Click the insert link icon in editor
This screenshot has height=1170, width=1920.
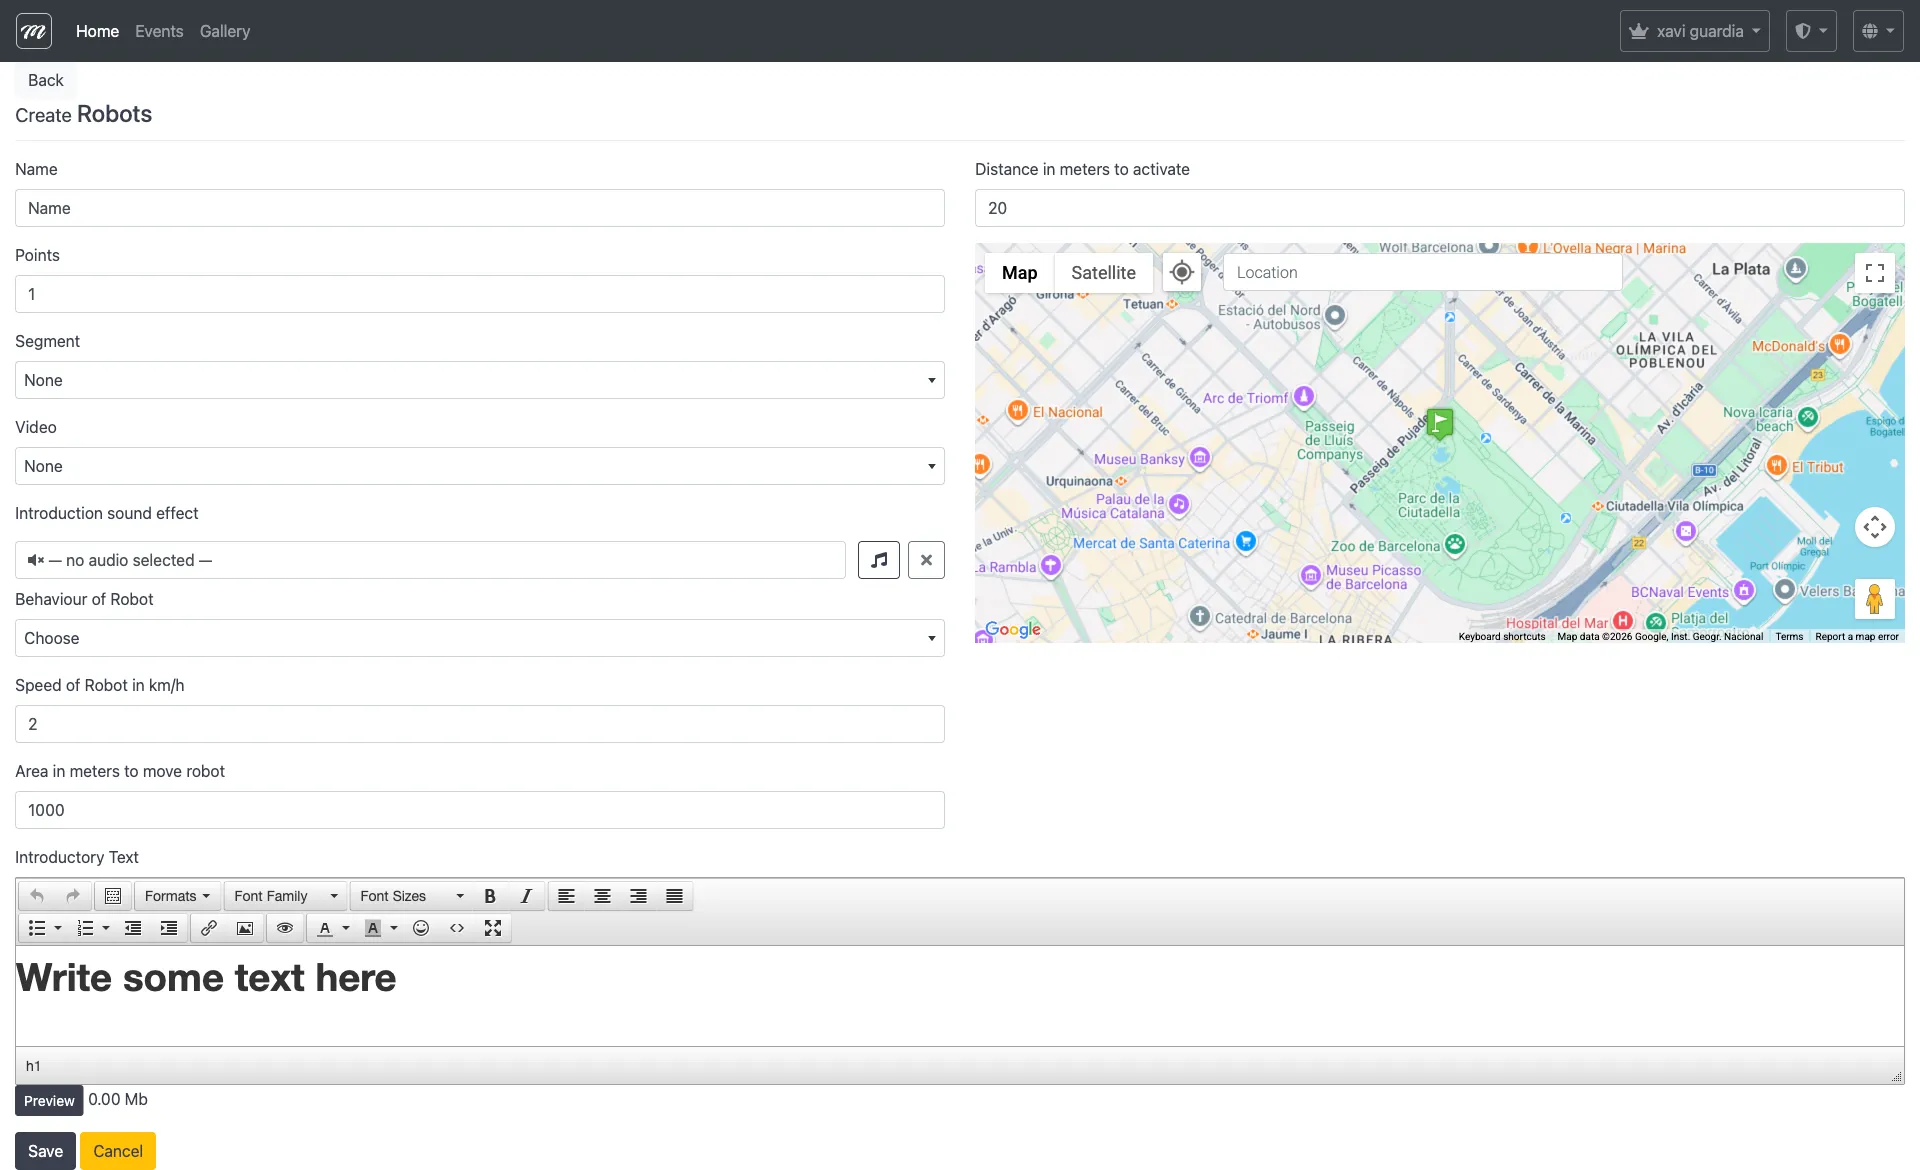pyautogui.click(x=209, y=928)
